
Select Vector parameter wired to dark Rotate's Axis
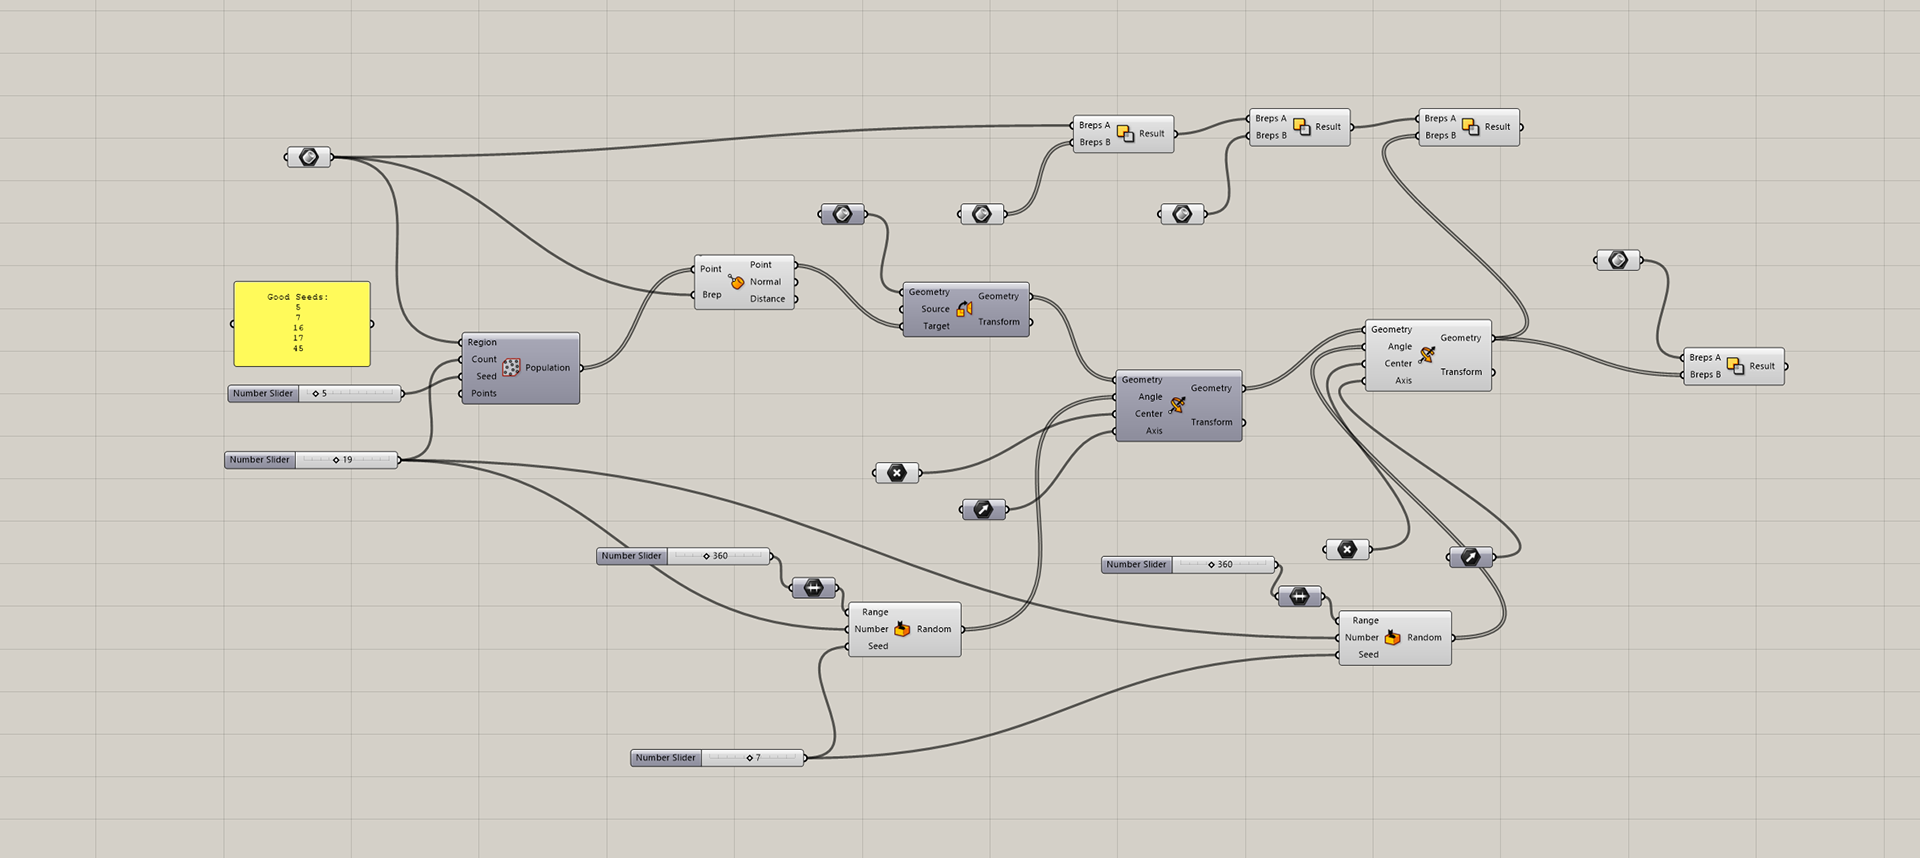(x=984, y=510)
